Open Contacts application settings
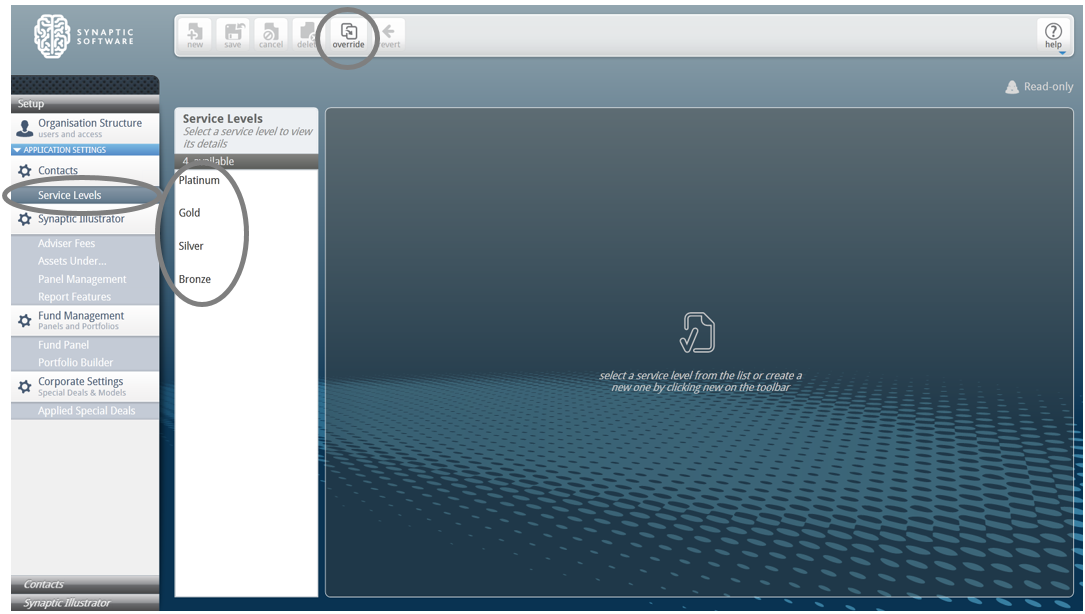The height and width of the screenshot is (614, 1085). click(x=85, y=170)
